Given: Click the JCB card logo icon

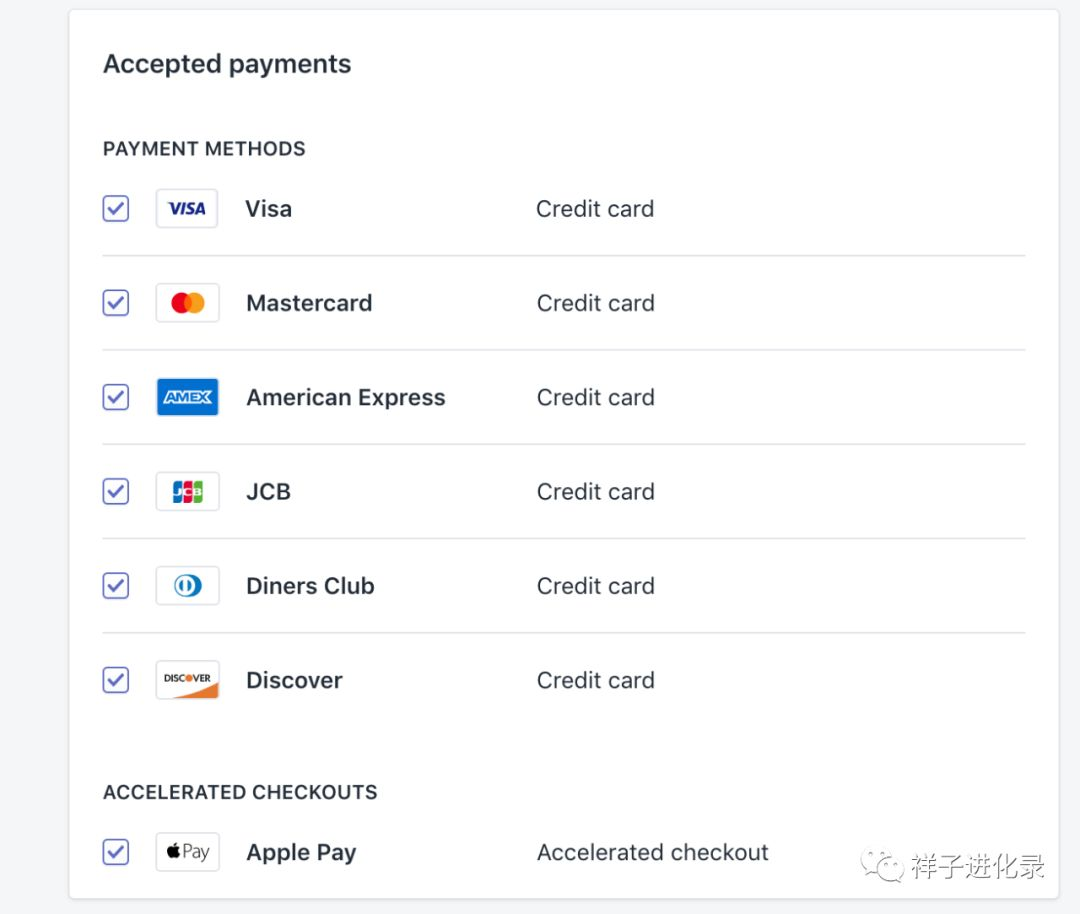Looking at the screenshot, I should pos(187,492).
